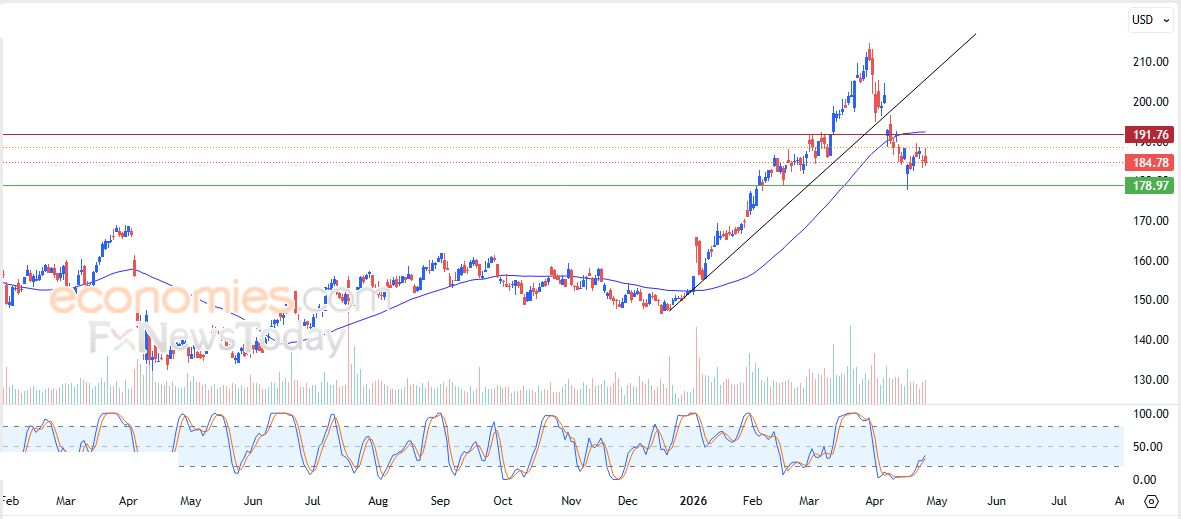Click the green 178.97 price label
1181x519 pixels.
click(x=1150, y=185)
